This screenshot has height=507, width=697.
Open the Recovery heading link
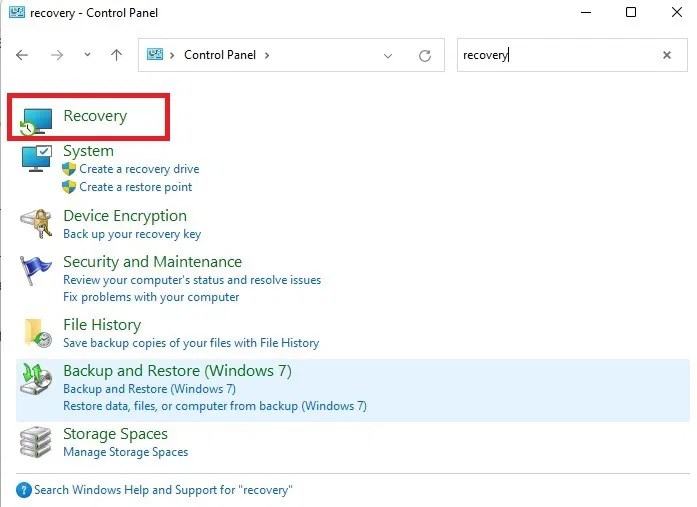point(95,116)
